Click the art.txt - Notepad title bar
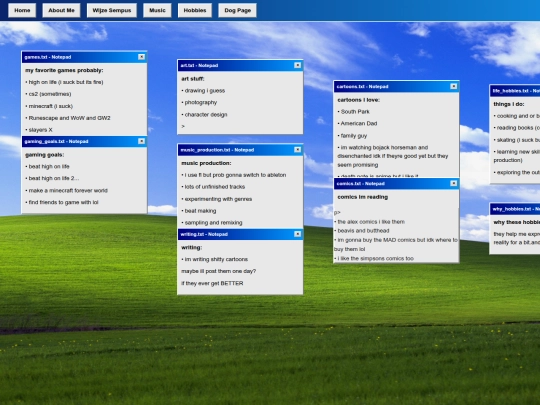The height and width of the screenshot is (405, 540). tap(240, 65)
